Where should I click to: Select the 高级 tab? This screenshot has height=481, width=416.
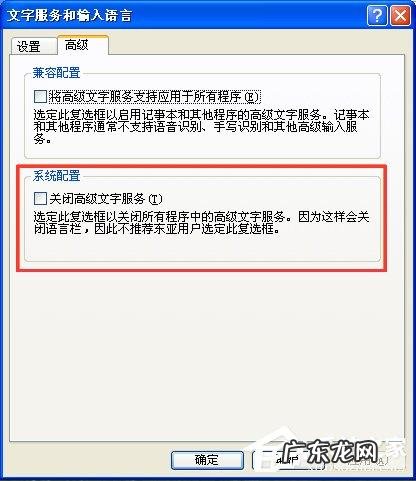[83, 44]
